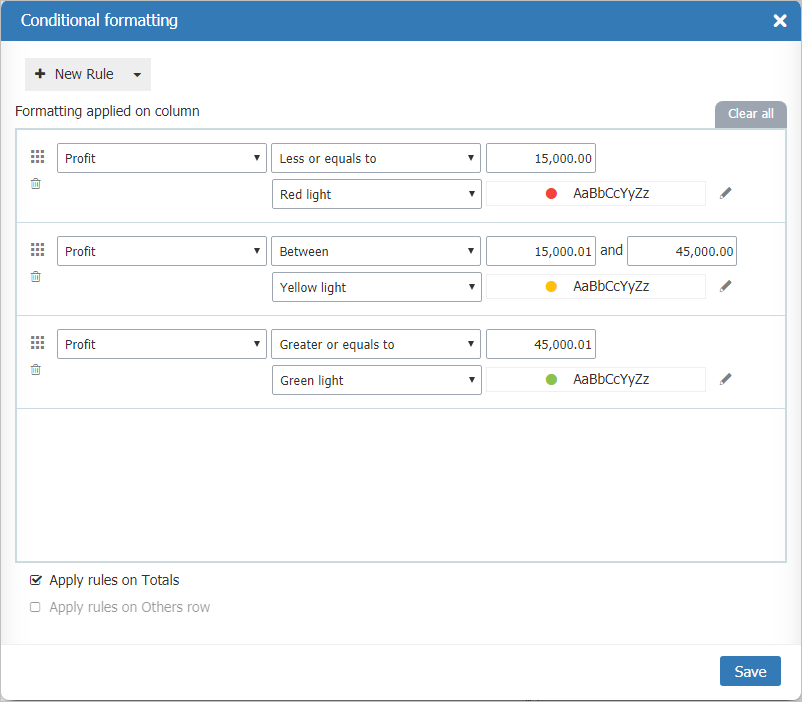Grab the drag handle of the first rule
Image resolution: width=802 pixels, height=702 pixels.
[37, 157]
